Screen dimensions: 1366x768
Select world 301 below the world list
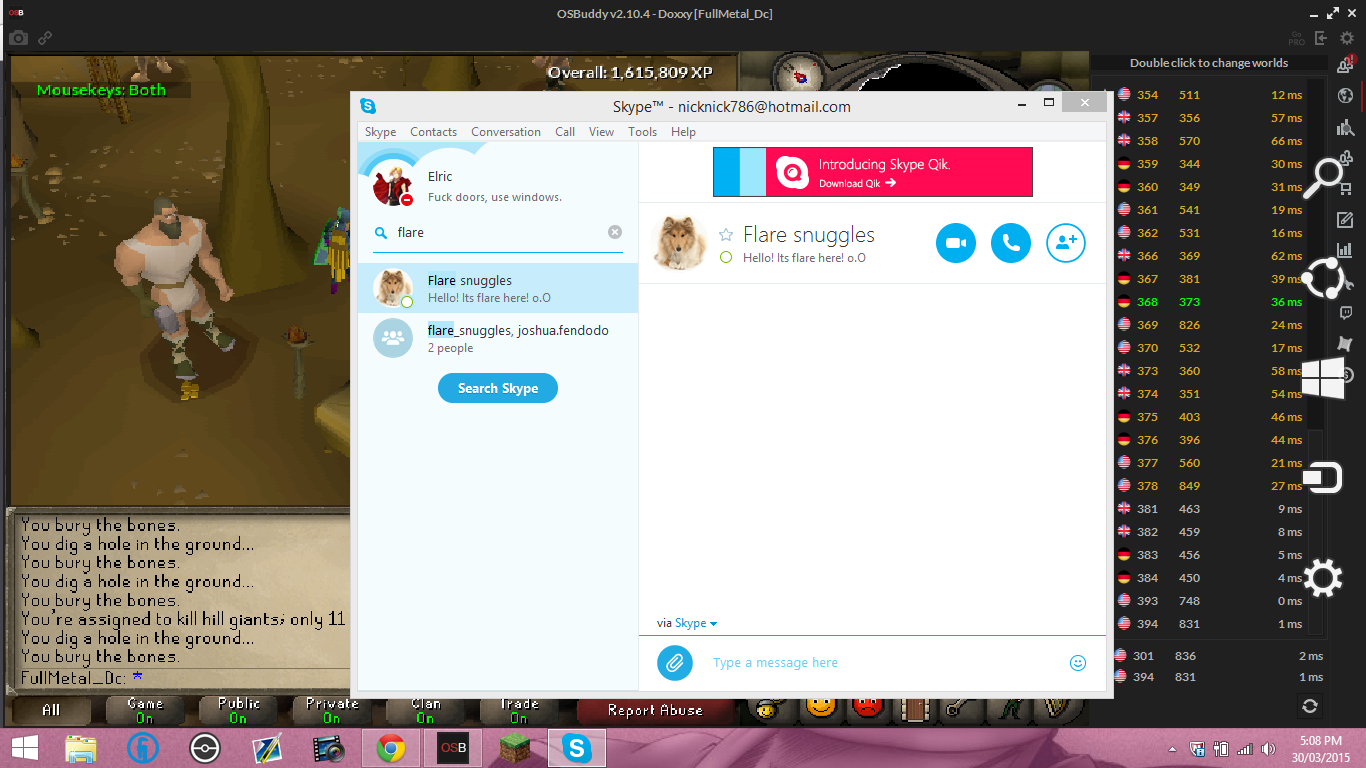[1218, 656]
